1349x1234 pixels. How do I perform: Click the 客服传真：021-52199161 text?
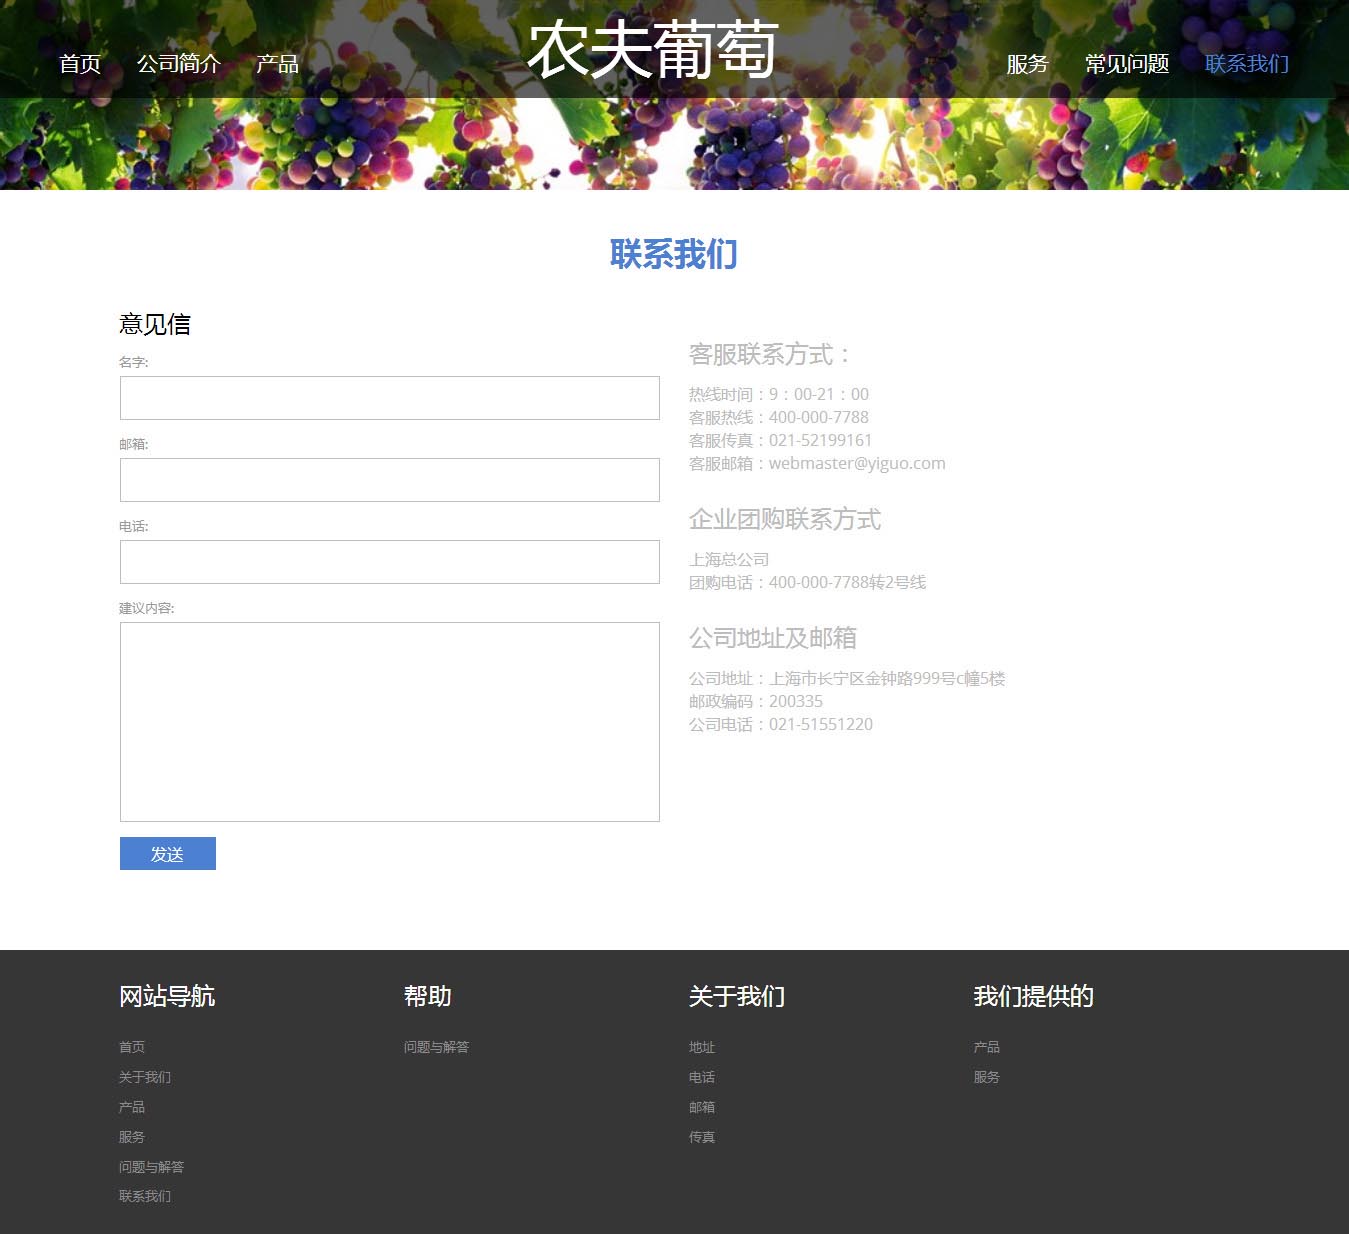[x=781, y=440]
